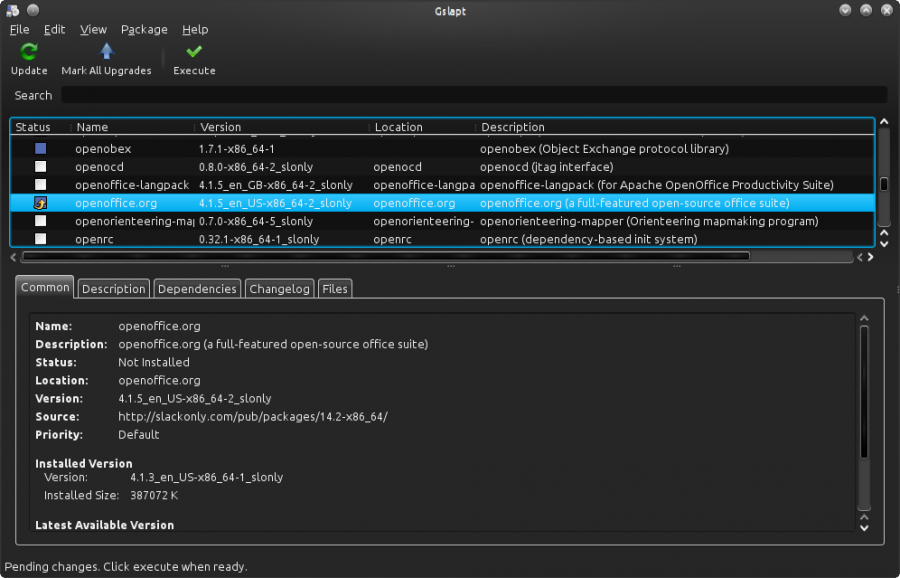Switch to the Dependencies tab
The image size is (900, 578).
tap(197, 289)
